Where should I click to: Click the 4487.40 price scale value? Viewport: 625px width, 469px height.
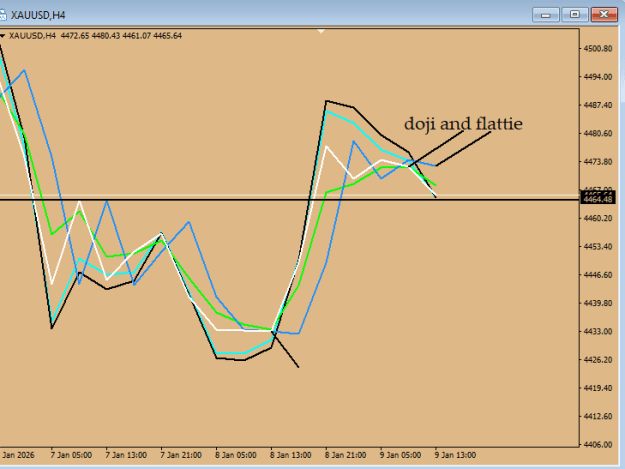tap(598, 105)
